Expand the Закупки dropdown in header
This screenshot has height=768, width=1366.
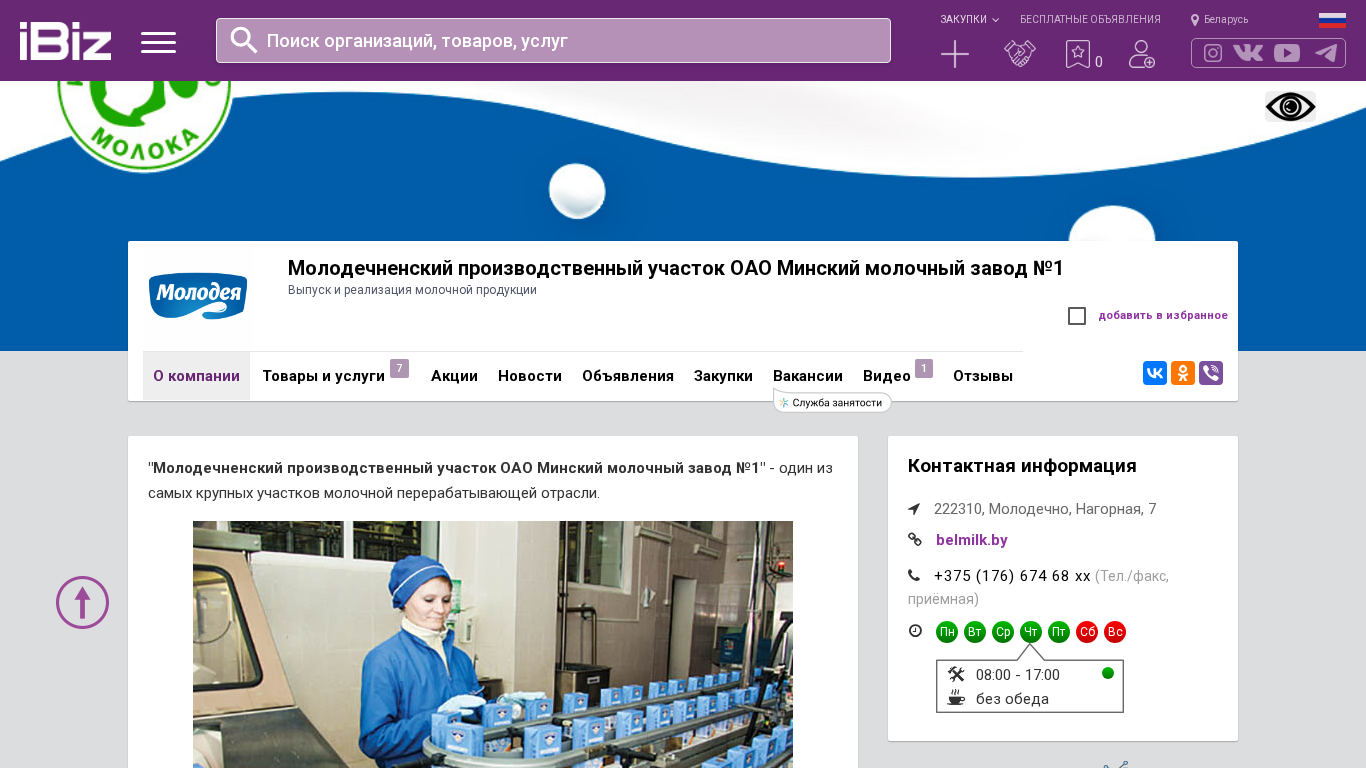[x=969, y=20]
